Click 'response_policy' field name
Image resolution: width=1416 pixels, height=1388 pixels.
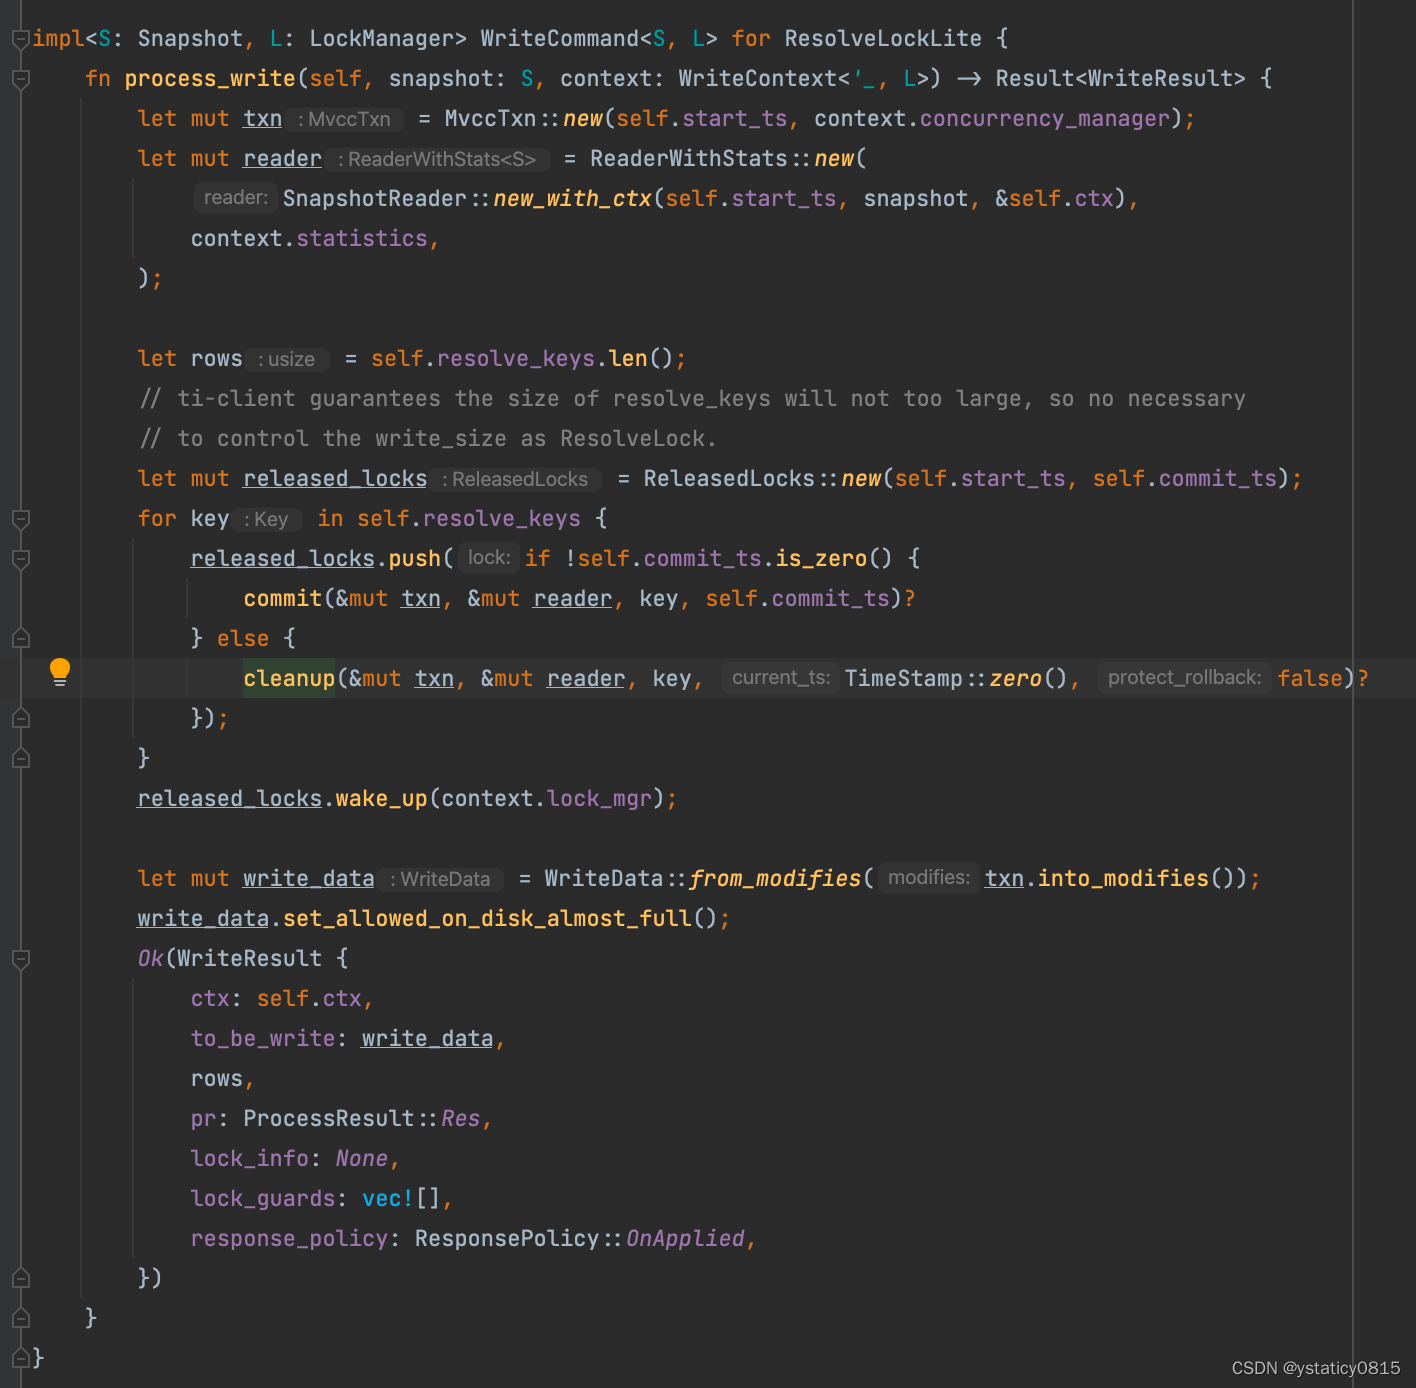click(289, 1239)
